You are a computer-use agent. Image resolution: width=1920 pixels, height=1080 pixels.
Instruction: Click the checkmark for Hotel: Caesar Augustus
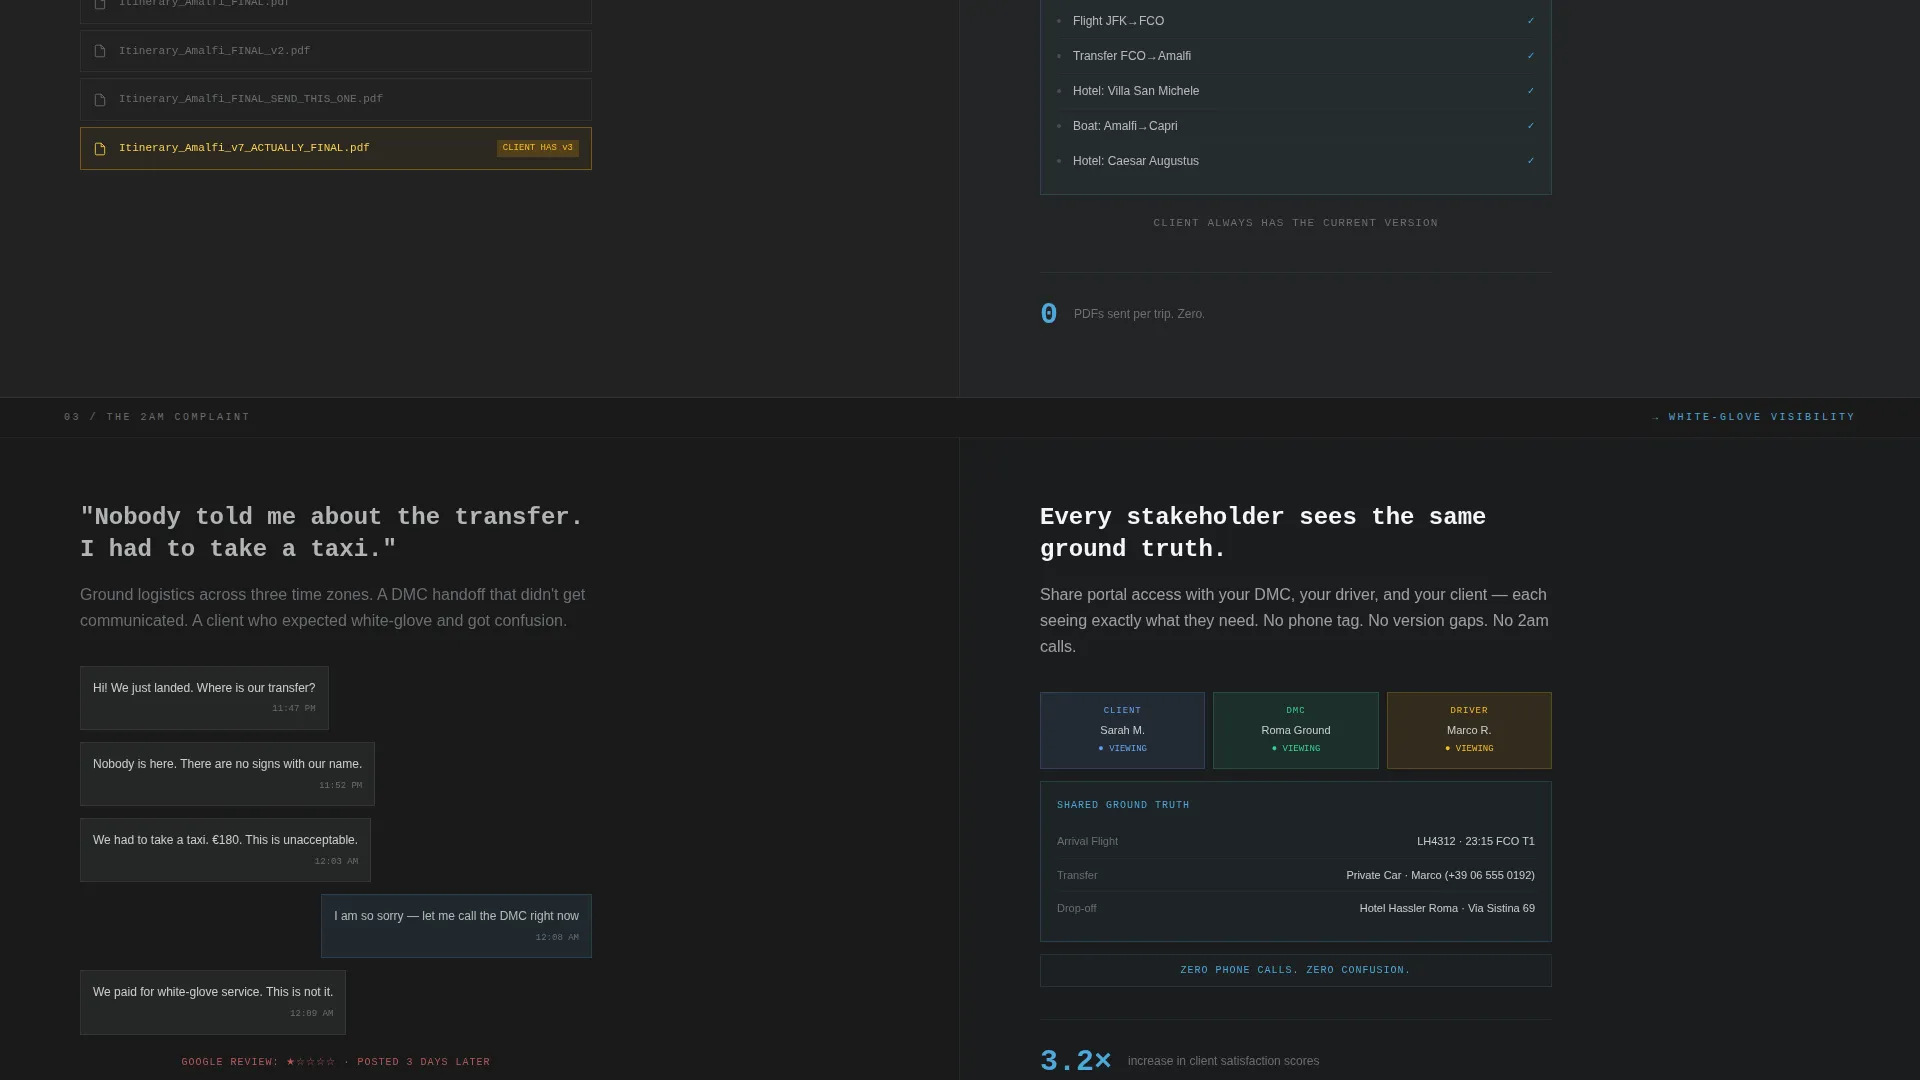1530,161
